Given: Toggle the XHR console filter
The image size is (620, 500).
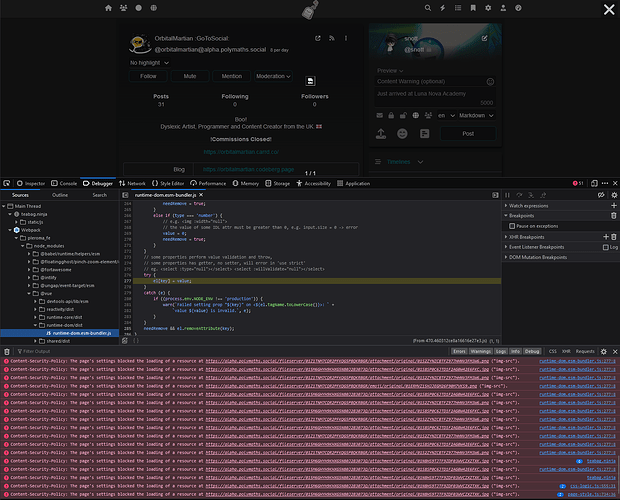Looking at the screenshot, I should pos(566,351).
